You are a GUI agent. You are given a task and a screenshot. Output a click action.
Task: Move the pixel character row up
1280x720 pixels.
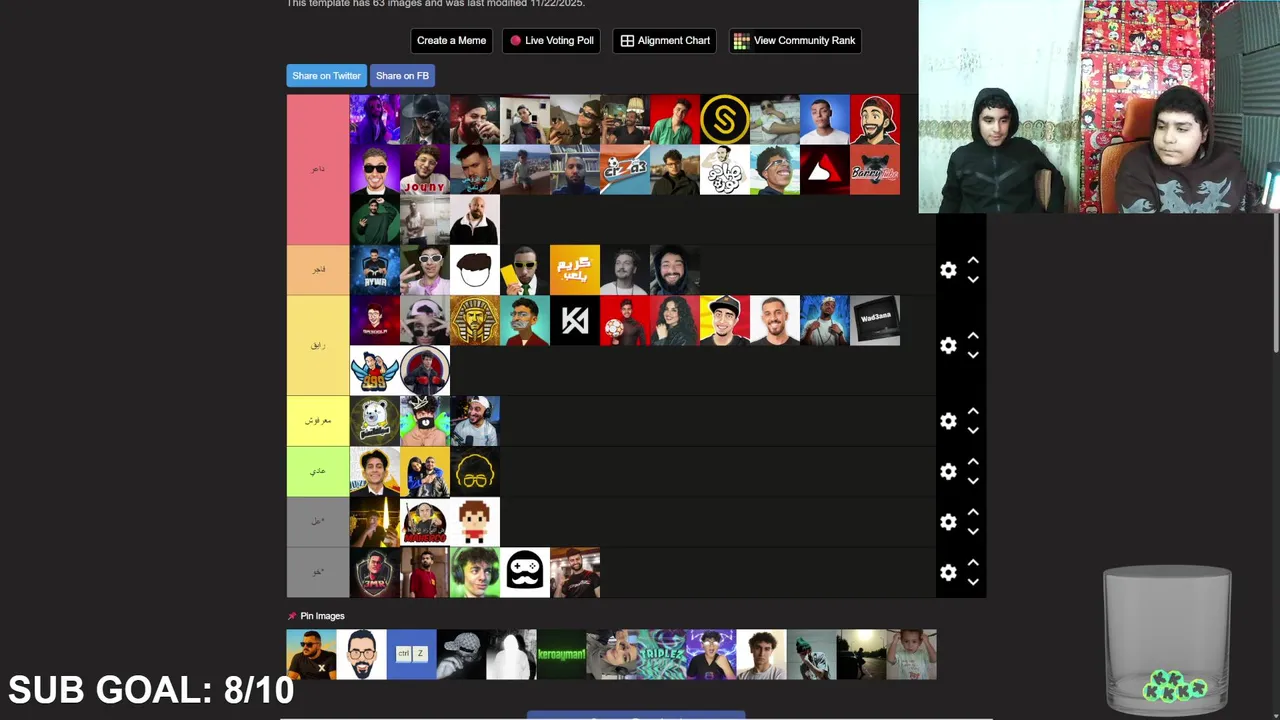[x=973, y=513]
